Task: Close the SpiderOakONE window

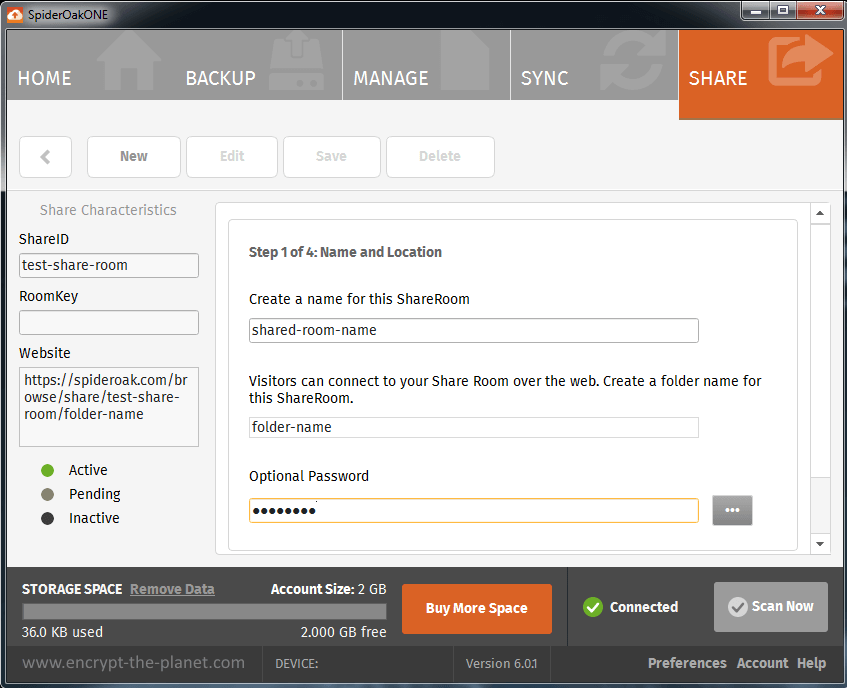Action: pos(820,11)
